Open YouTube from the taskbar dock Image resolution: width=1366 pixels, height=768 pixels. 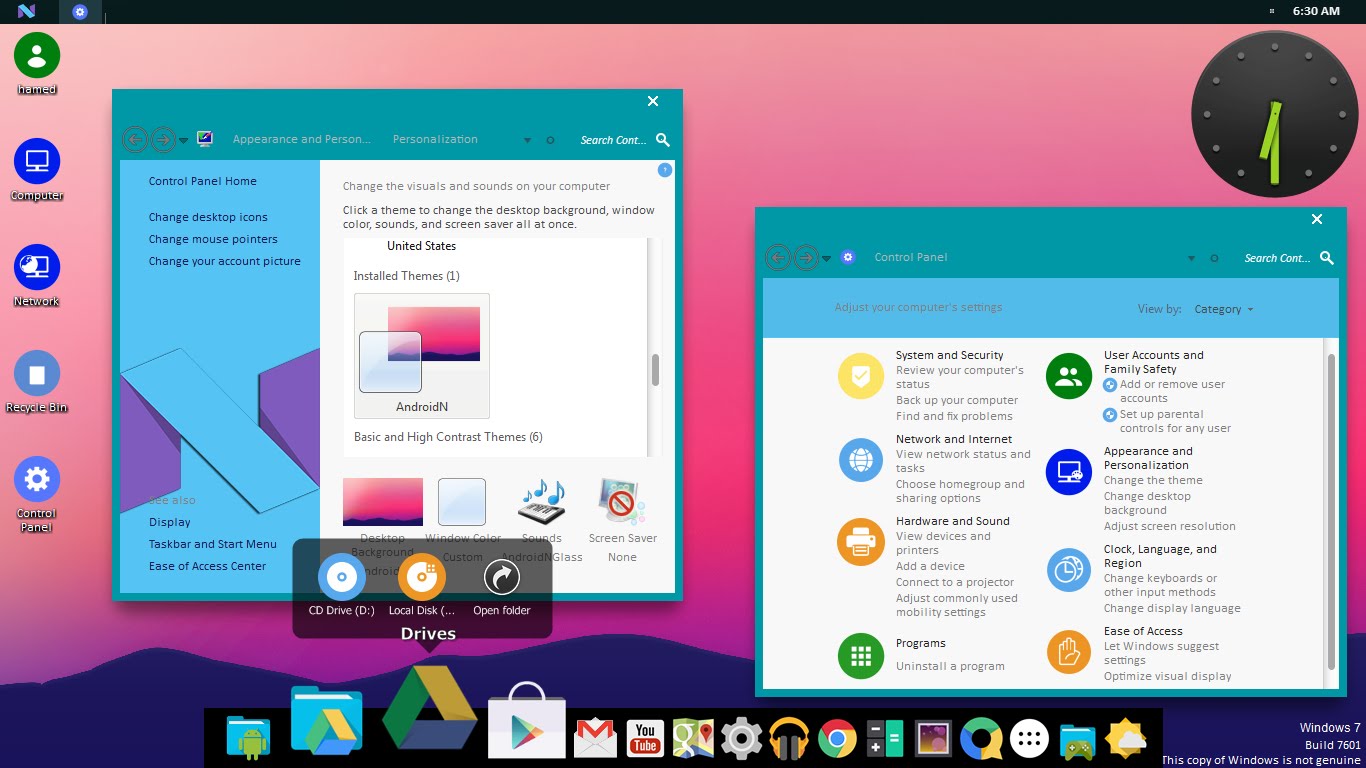[645, 738]
